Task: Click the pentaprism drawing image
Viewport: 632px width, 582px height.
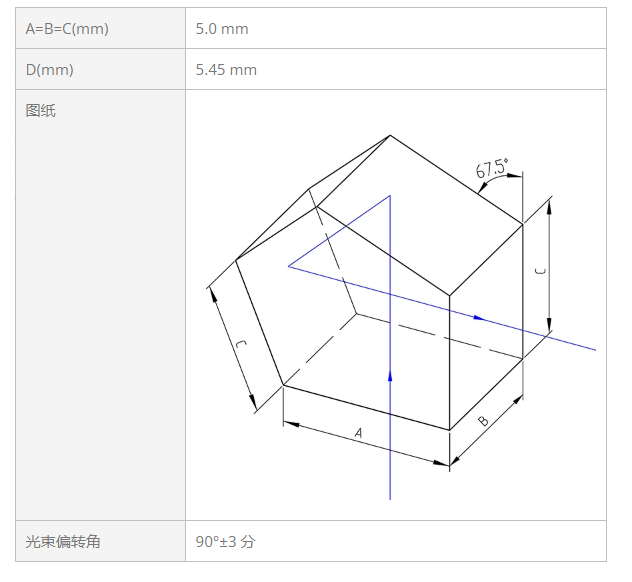Action: click(x=401, y=317)
